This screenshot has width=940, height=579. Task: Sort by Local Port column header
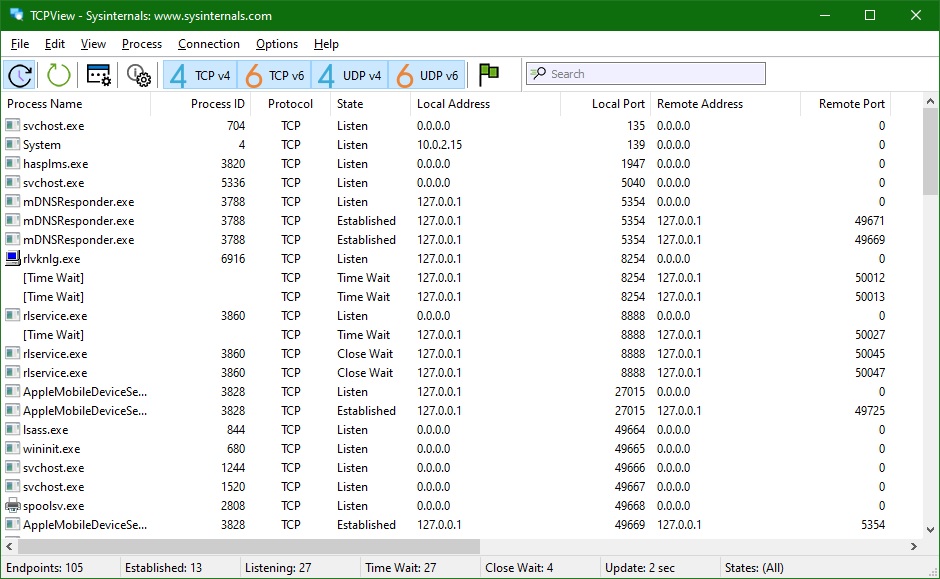(605, 104)
